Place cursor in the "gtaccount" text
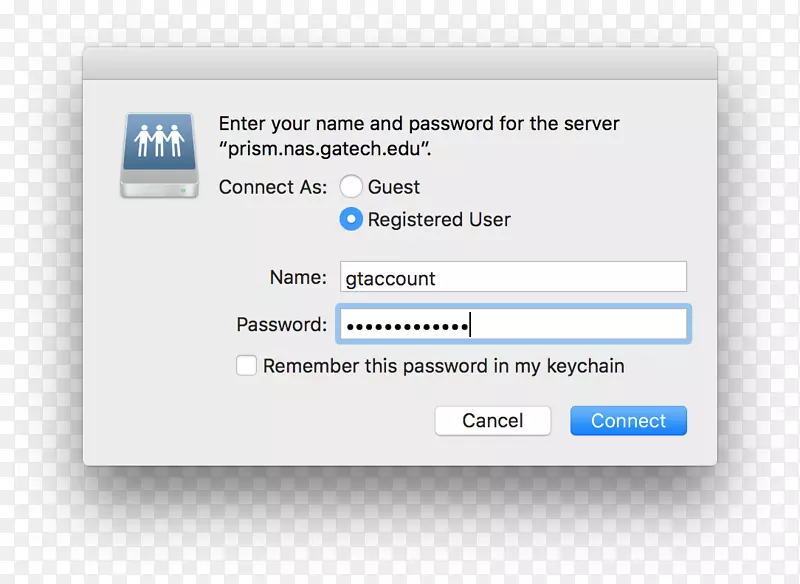 click(x=390, y=279)
